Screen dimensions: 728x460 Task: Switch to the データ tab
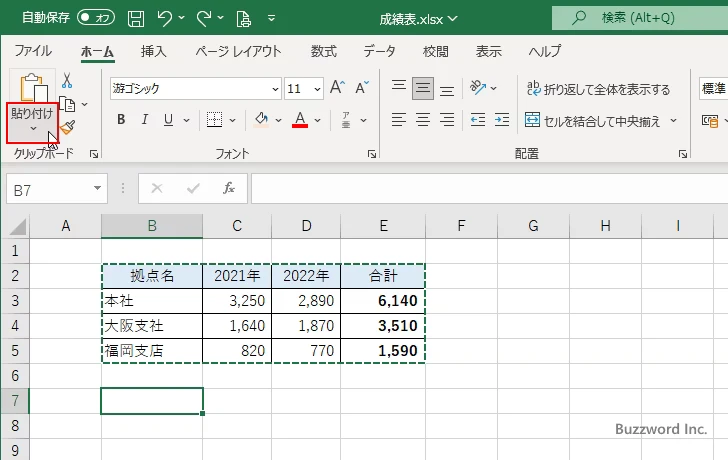[379, 51]
